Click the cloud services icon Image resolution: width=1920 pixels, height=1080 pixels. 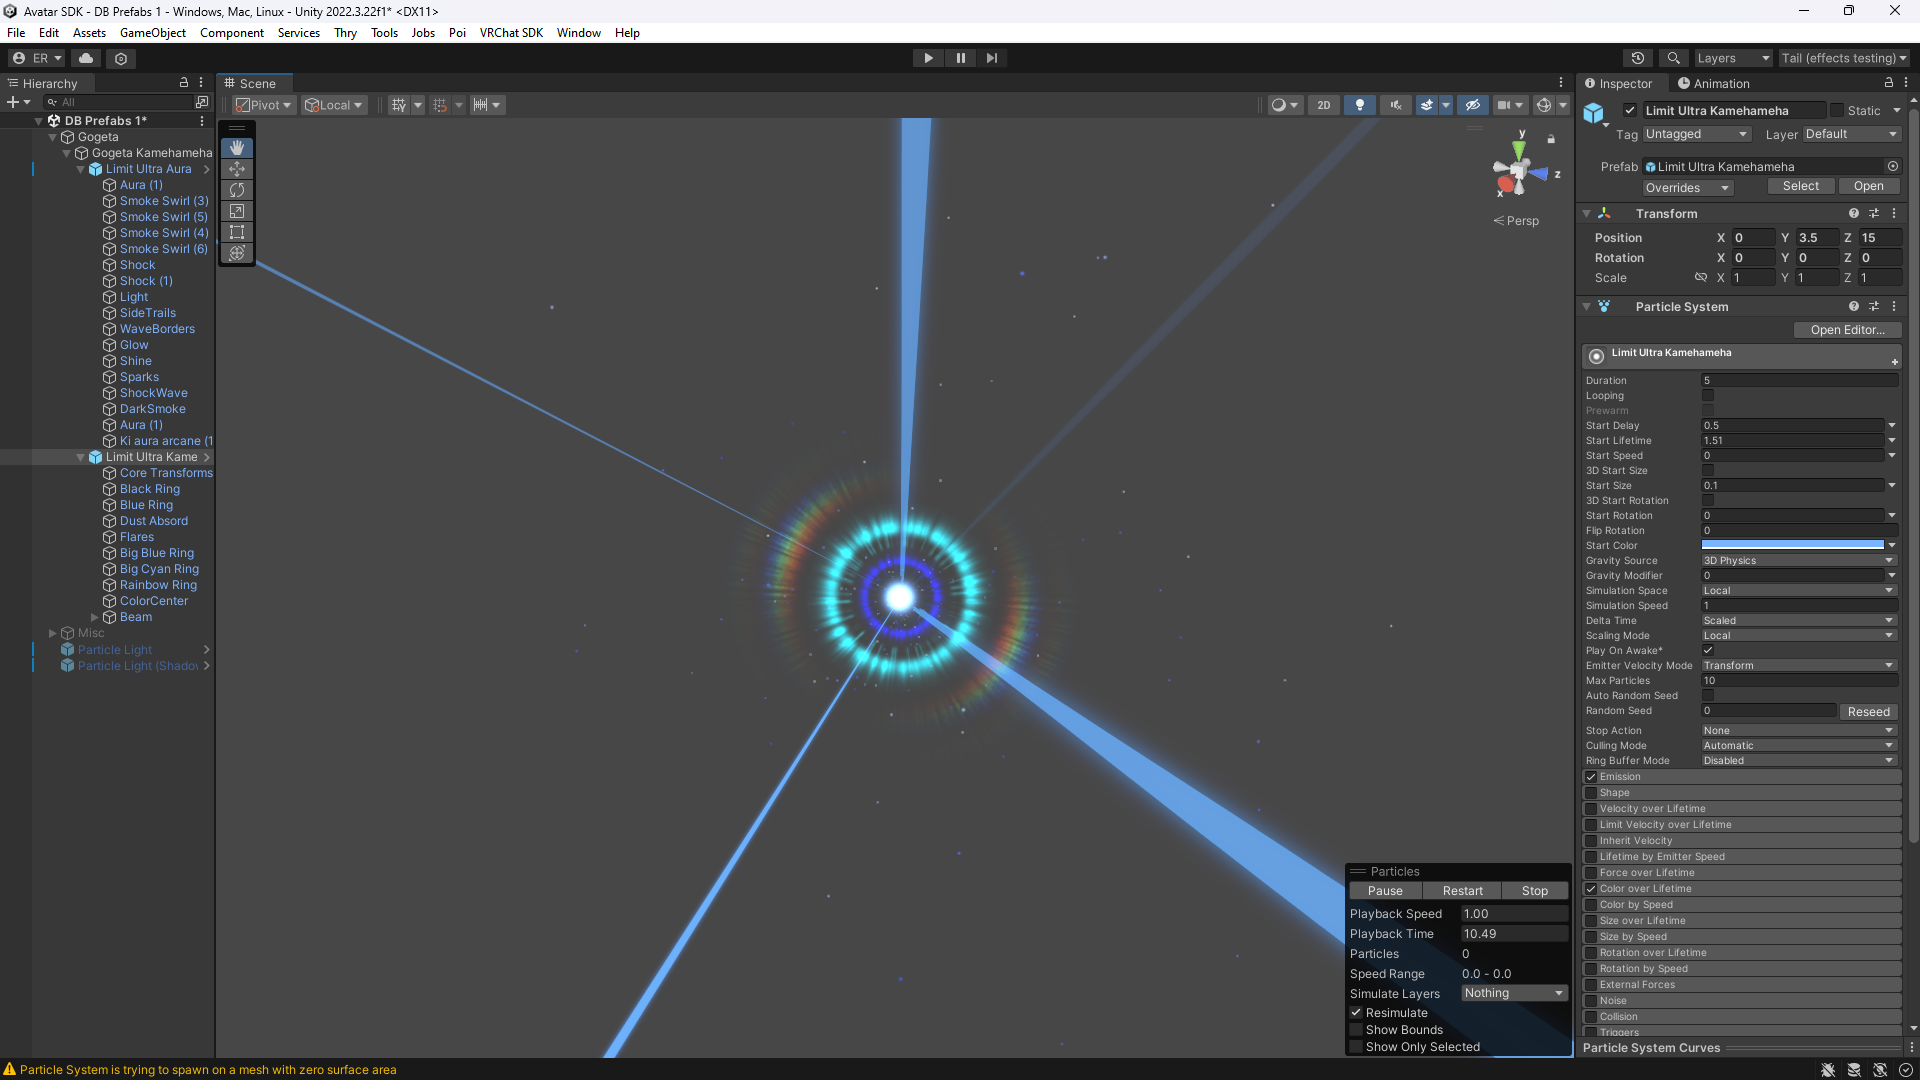click(86, 58)
